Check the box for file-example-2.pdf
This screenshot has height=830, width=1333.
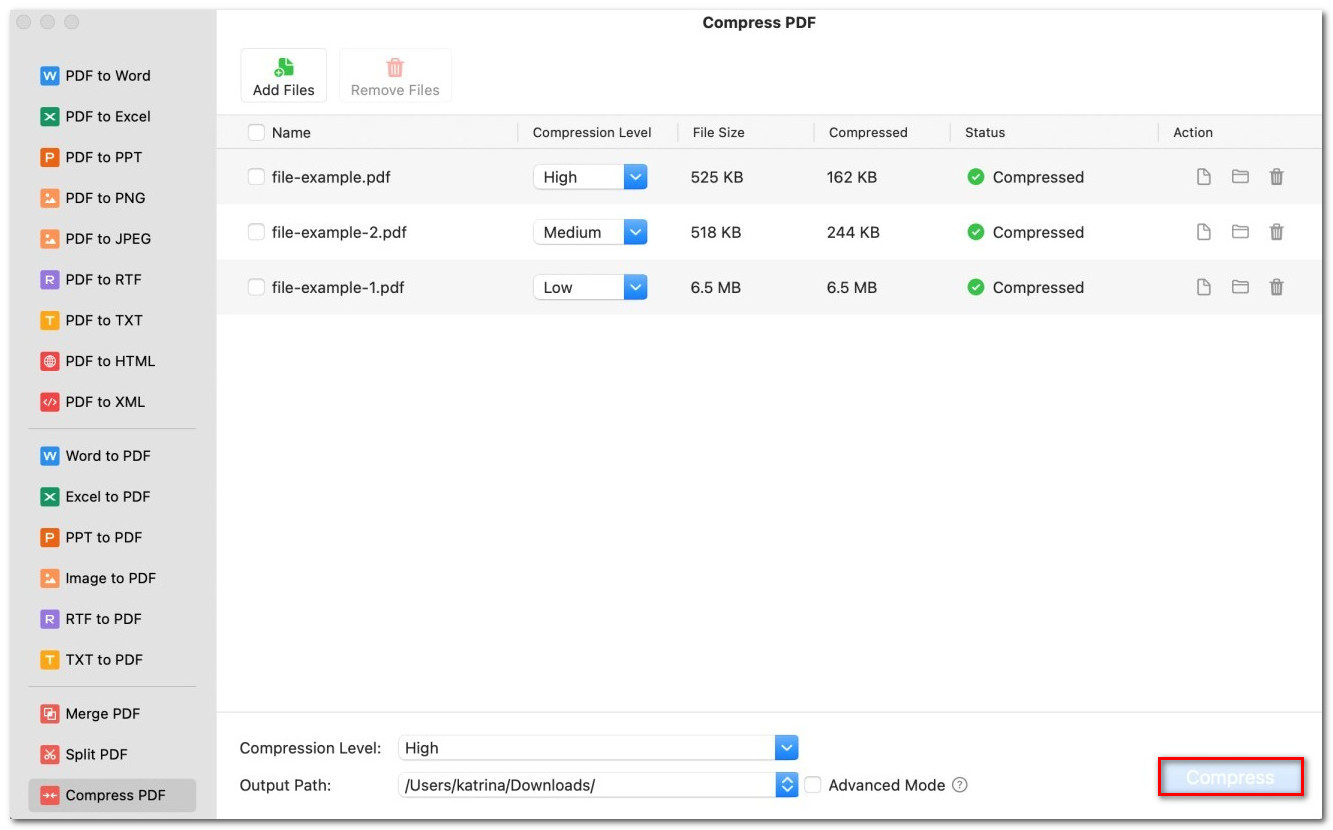pyautogui.click(x=256, y=232)
